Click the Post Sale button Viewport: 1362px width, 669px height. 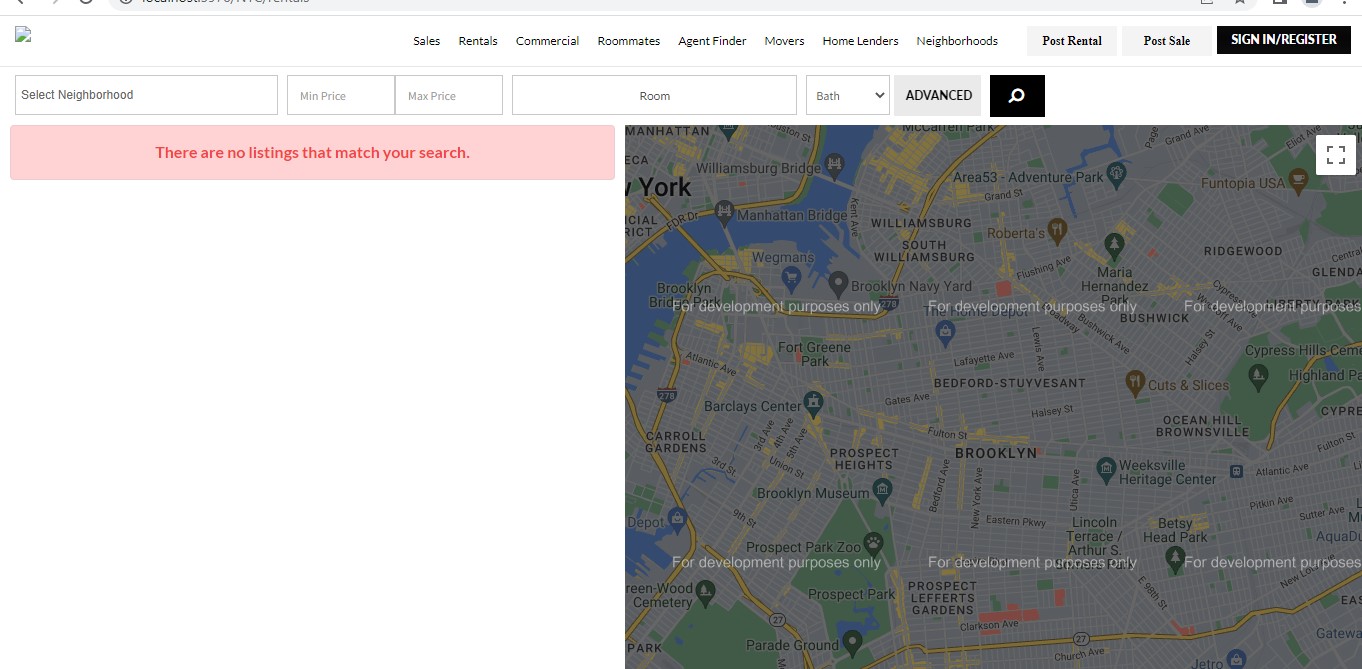(1167, 41)
